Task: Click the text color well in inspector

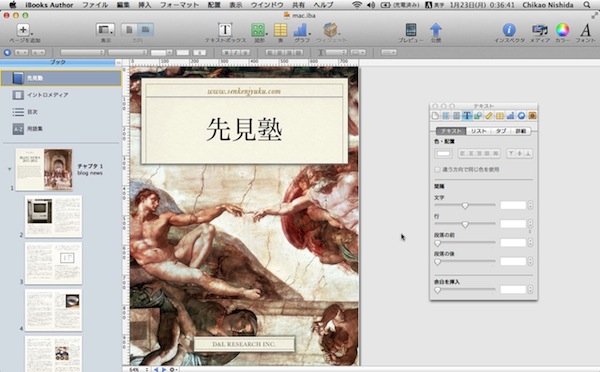Action: point(443,153)
